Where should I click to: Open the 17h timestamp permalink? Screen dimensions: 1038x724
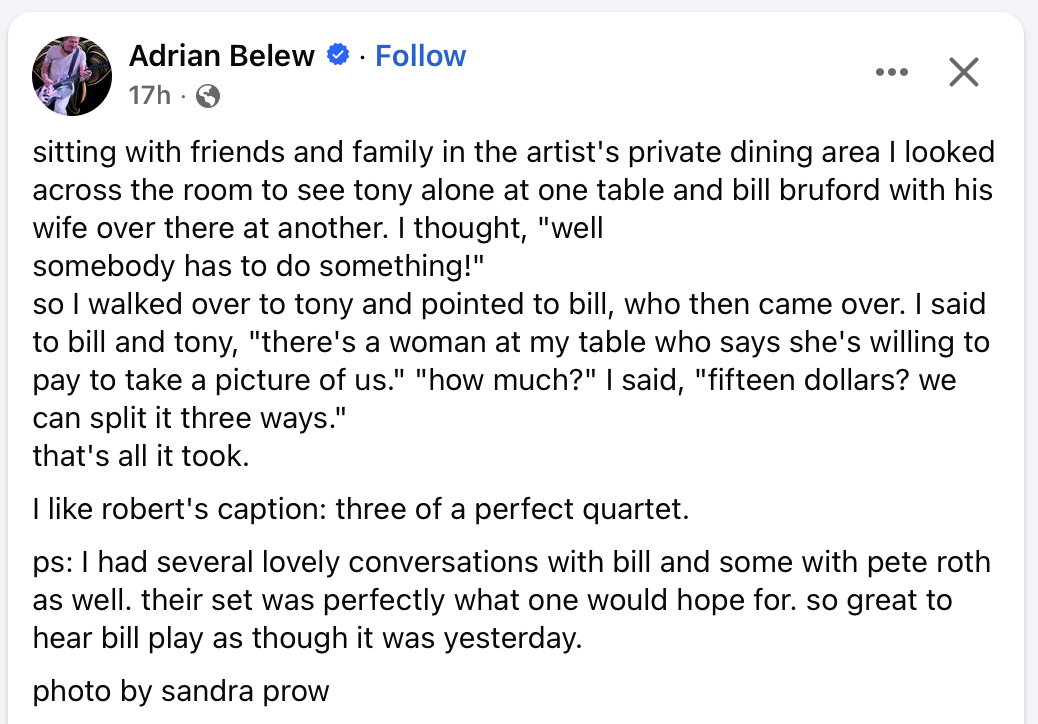(x=150, y=96)
